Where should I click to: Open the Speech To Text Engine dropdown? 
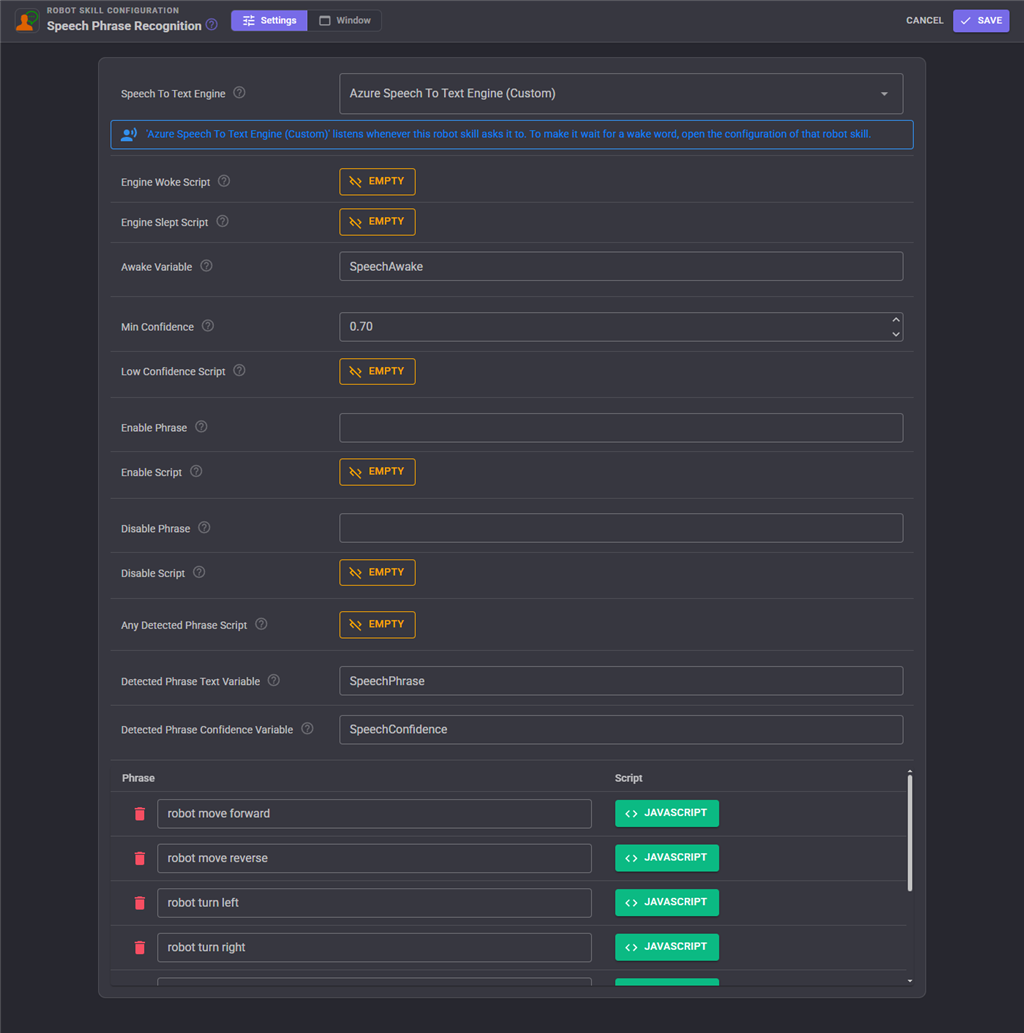point(621,94)
